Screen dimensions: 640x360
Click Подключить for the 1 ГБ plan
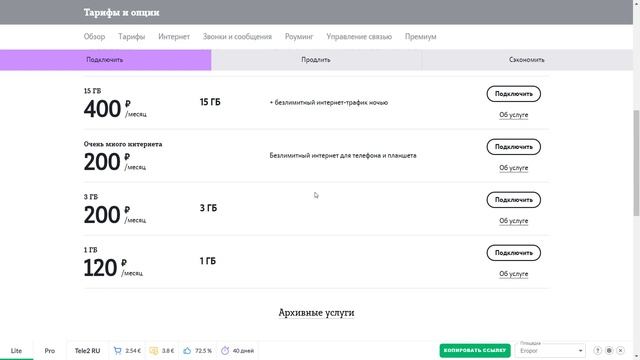tap(513, 253)
